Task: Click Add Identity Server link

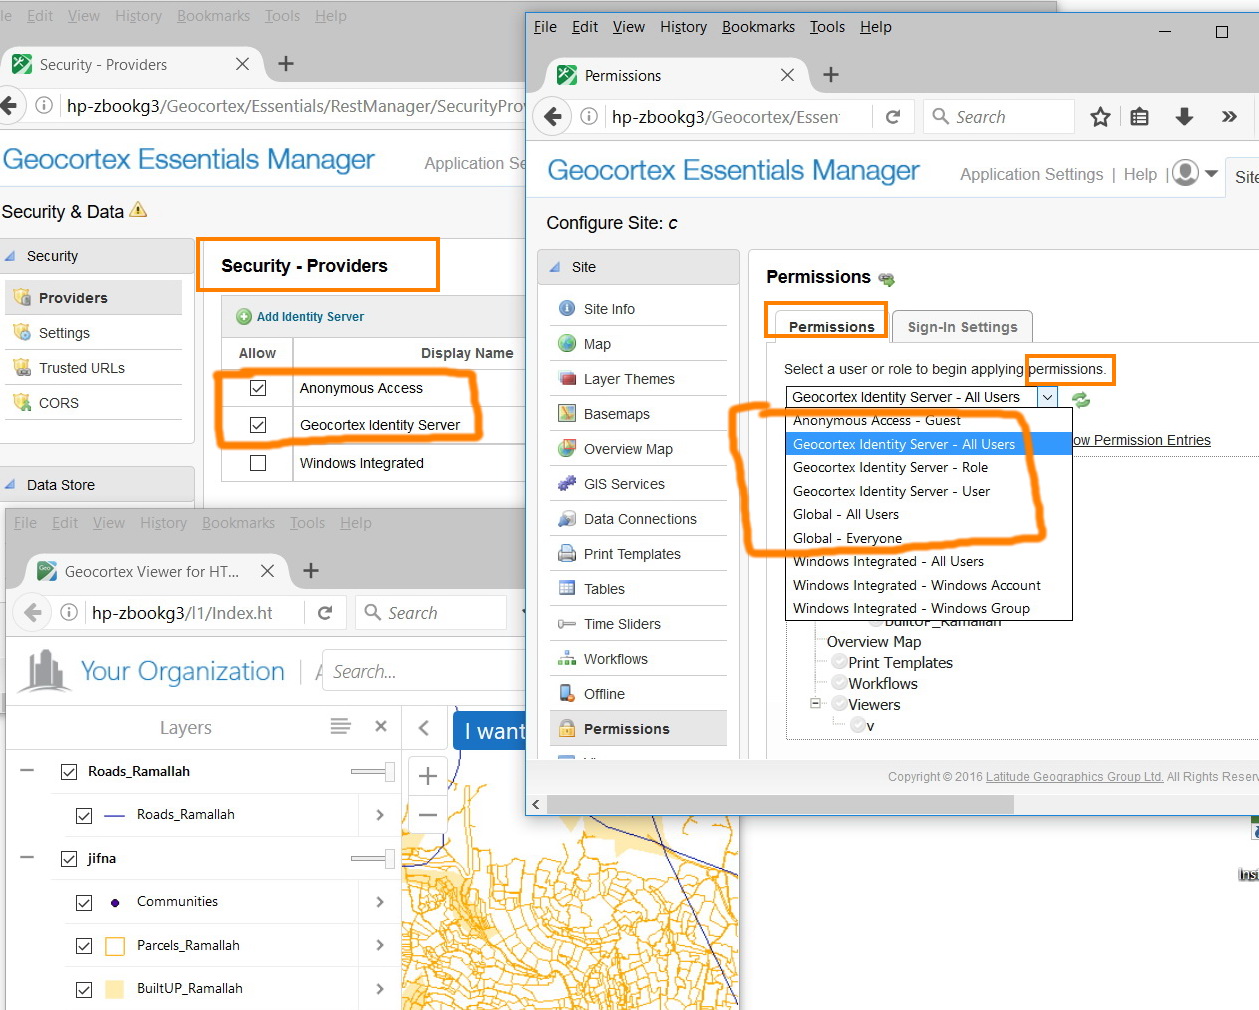Action: pos(310,317)
